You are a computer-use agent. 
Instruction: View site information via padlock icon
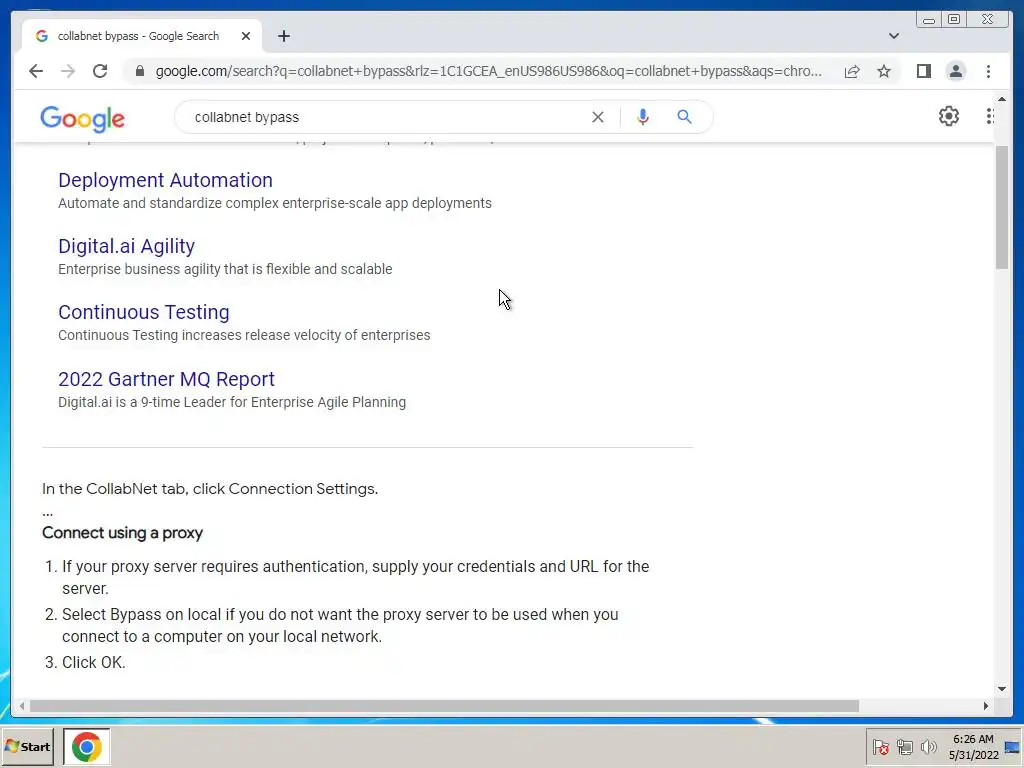point(139,71)
